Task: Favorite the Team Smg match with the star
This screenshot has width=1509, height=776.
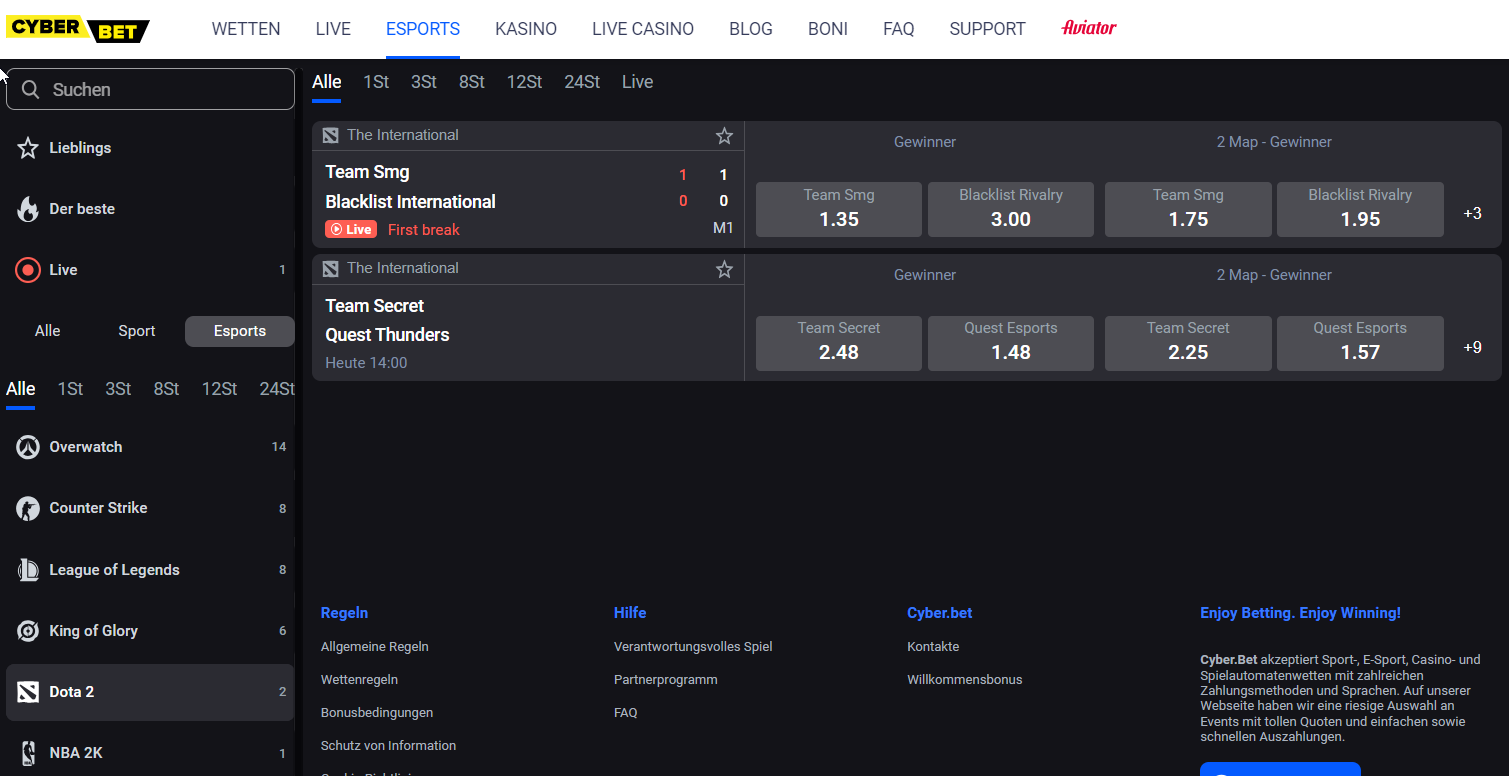Action: pos(724,135)
